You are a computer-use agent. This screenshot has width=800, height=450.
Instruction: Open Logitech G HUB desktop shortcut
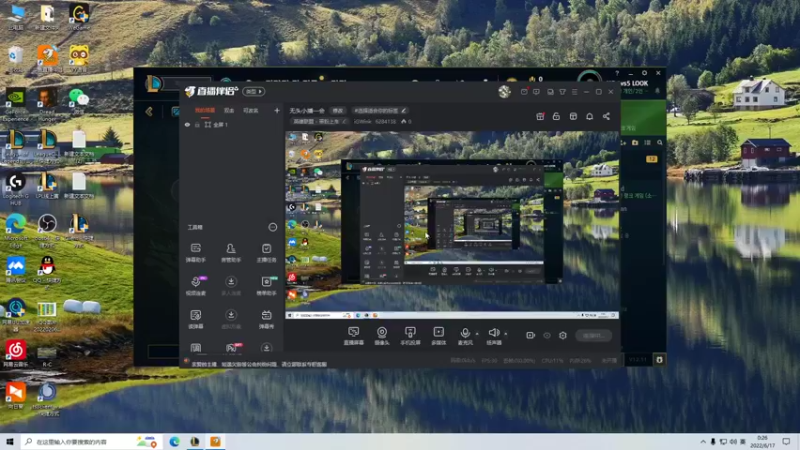click(x=15, y=189)
